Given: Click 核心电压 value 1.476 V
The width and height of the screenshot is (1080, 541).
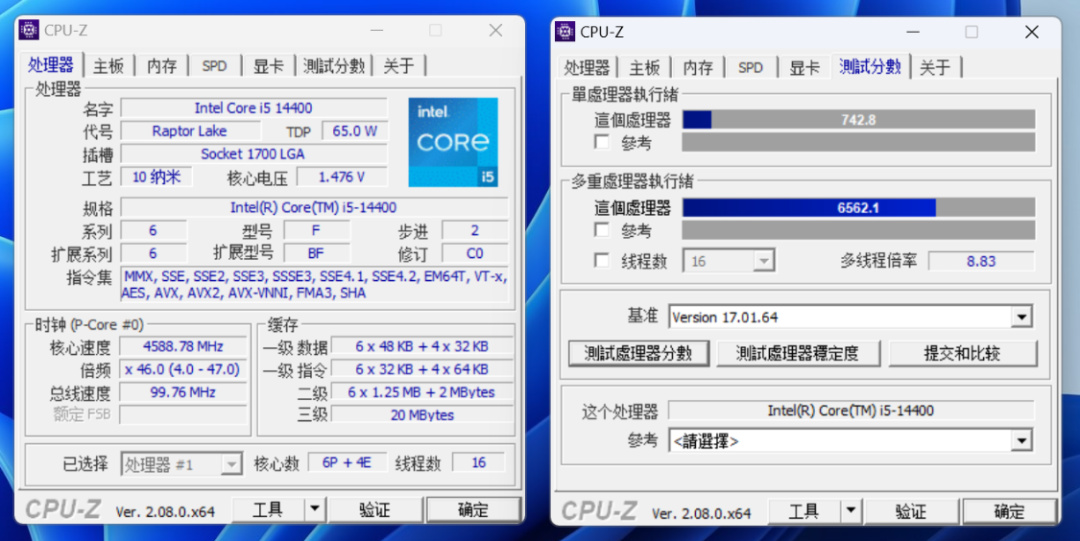Looking at the screenshot, I should pos(342,176).
